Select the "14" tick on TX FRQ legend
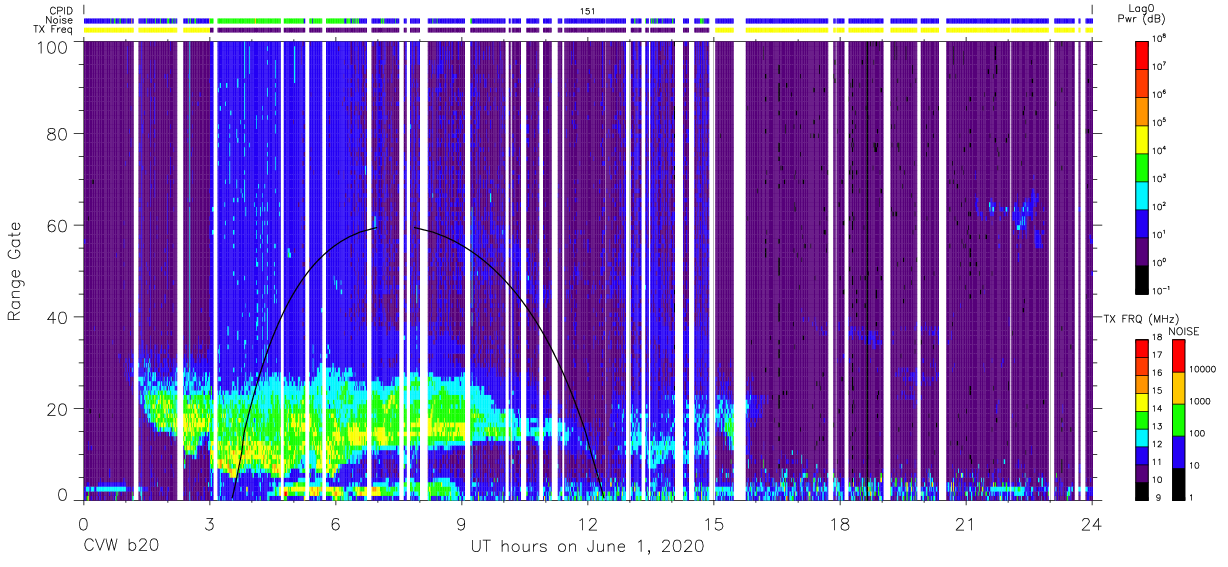 (x=1157, y=408)
